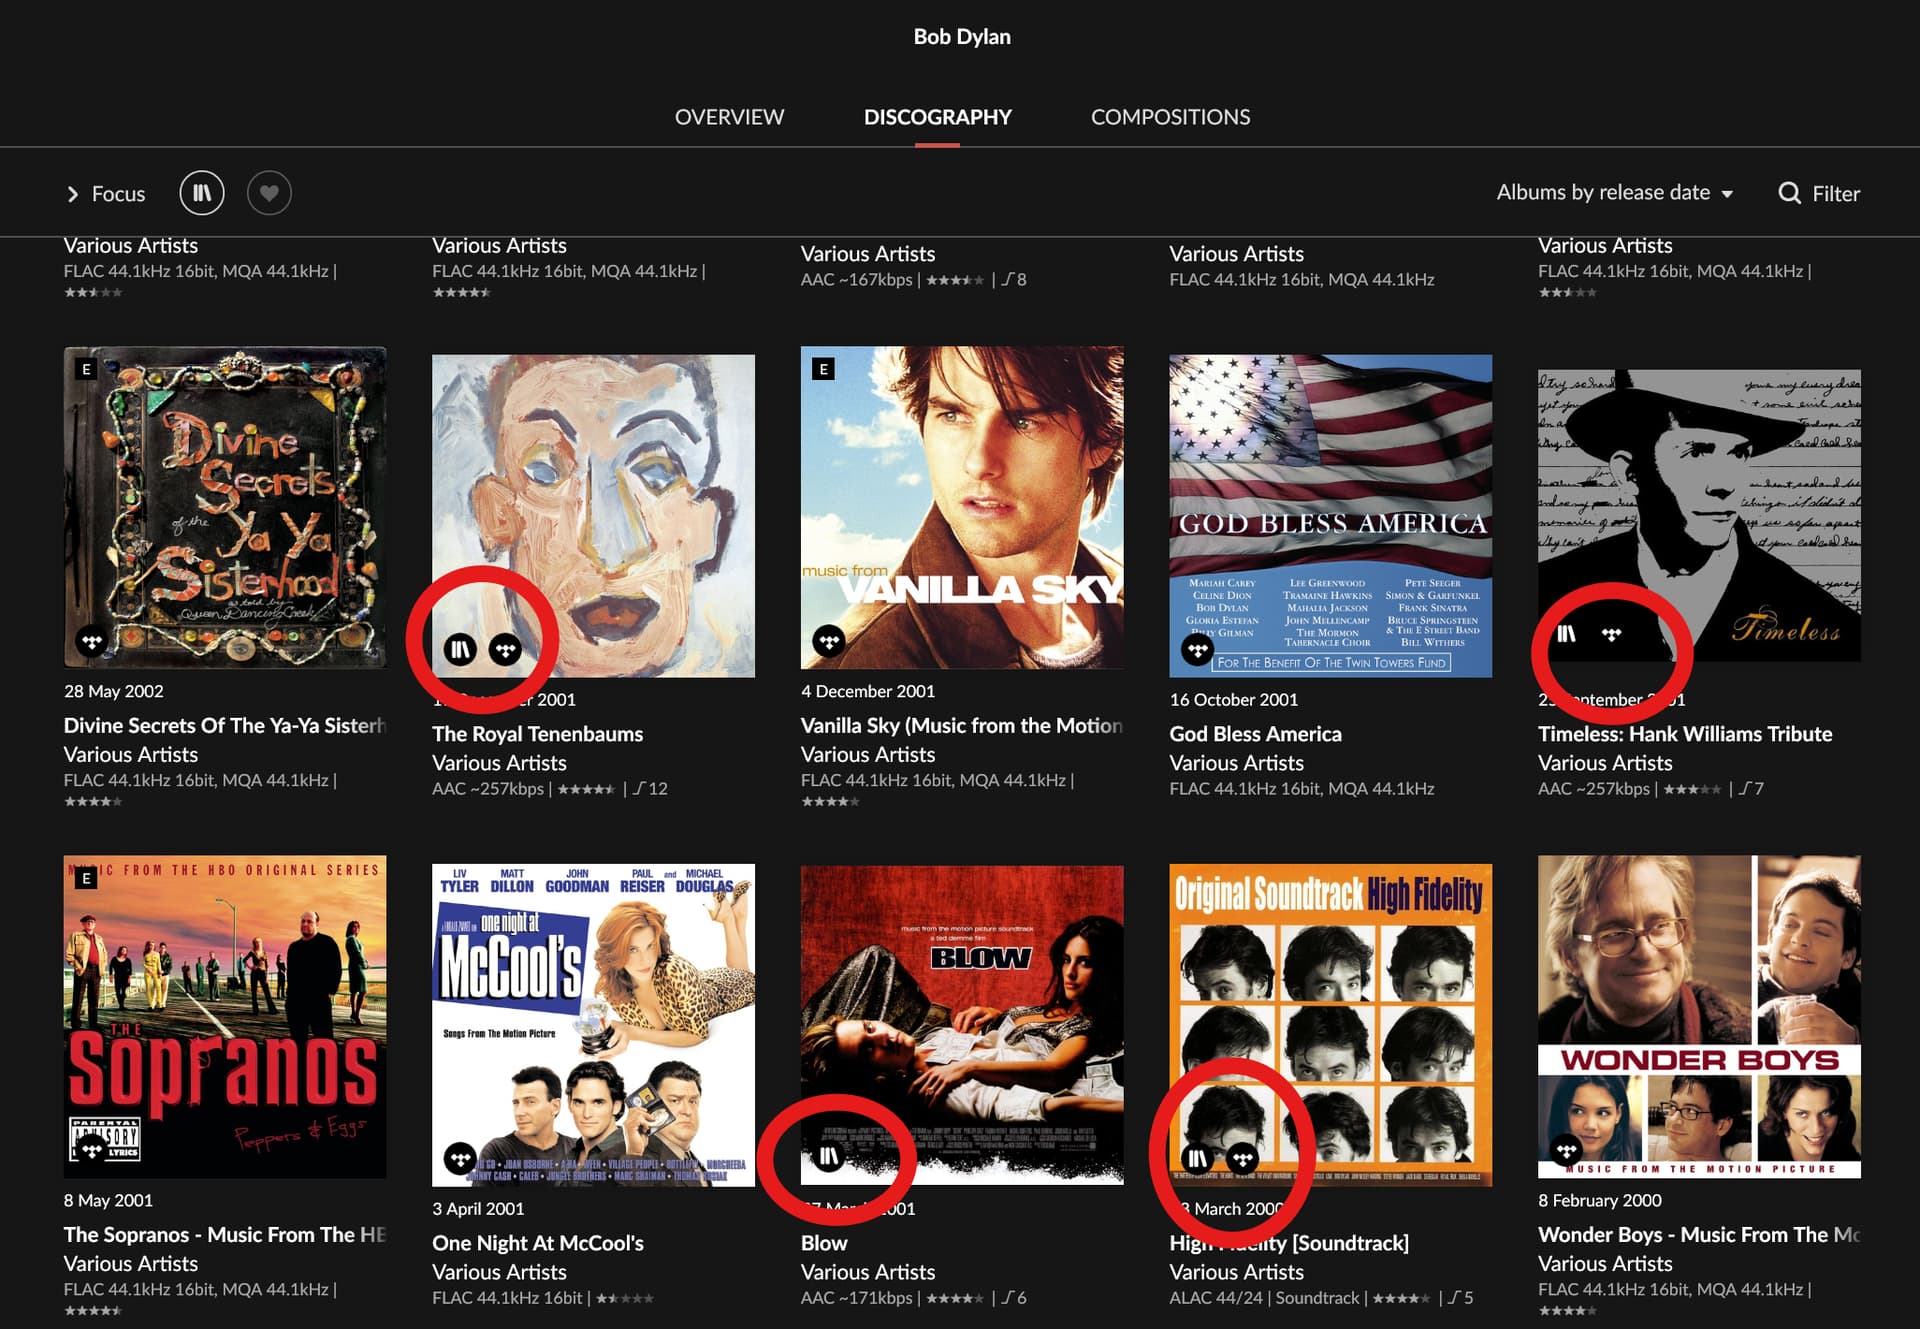Image resolution: width=1920 pixels, height=1329 pixels.
Task: Click the TIDAL icon on Divine Secrets cover
Action: point(92,641)
